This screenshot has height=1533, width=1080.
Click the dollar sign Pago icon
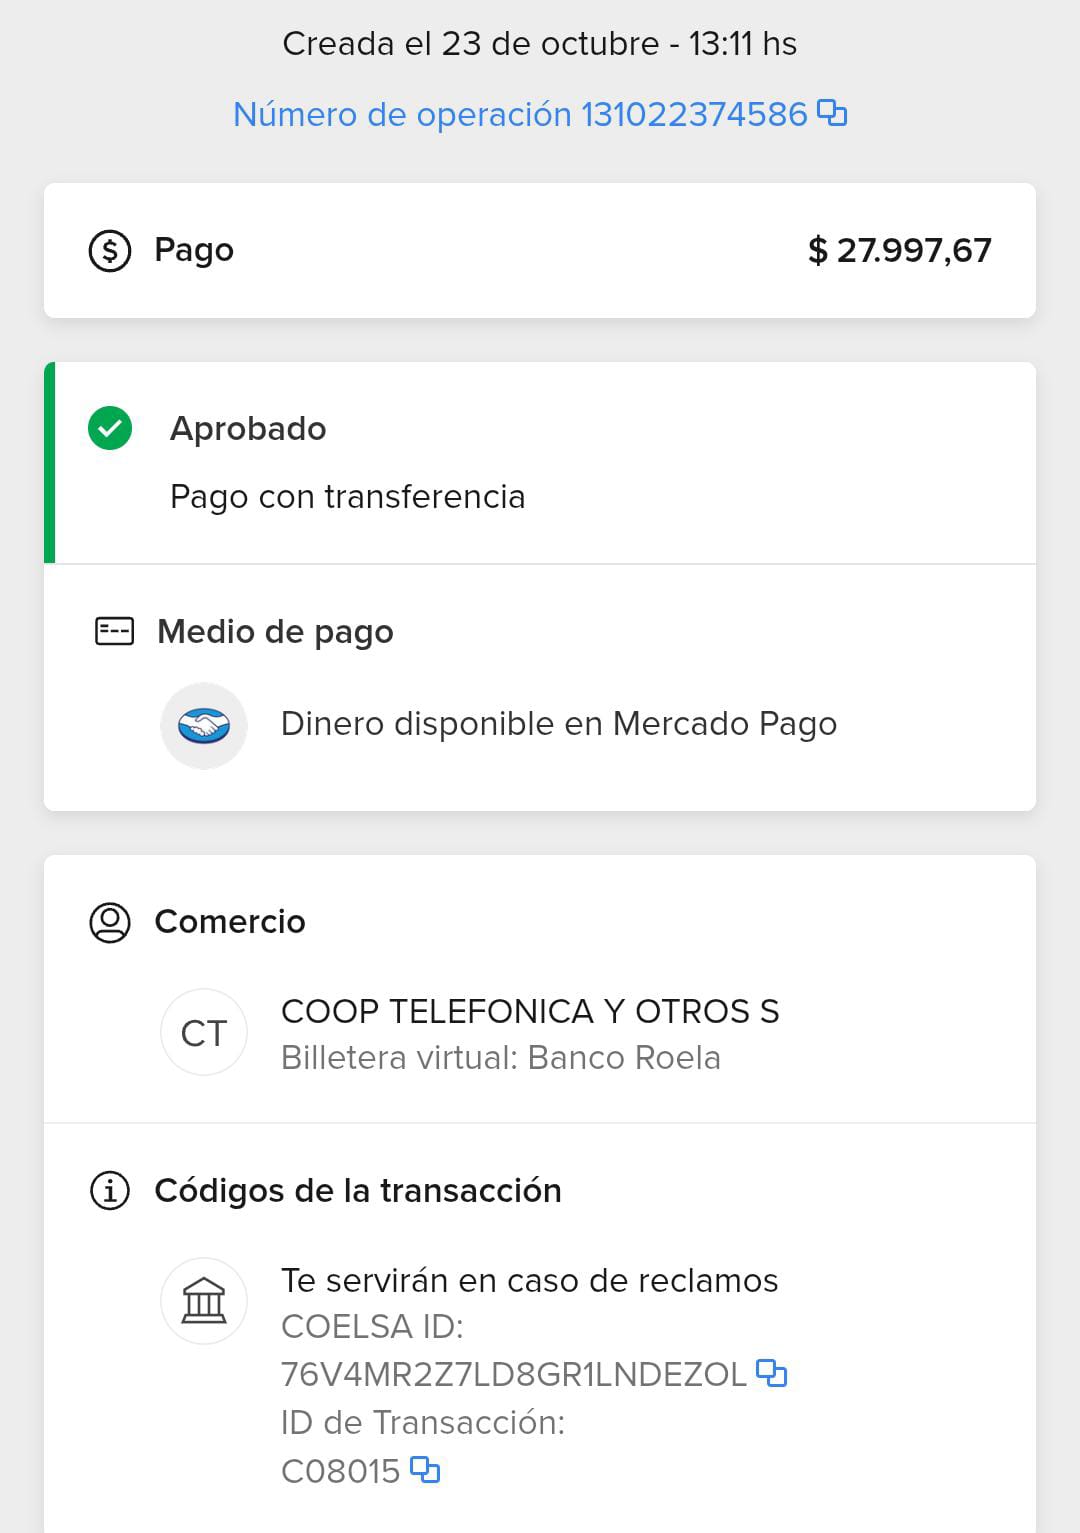[x=110, y=251]
